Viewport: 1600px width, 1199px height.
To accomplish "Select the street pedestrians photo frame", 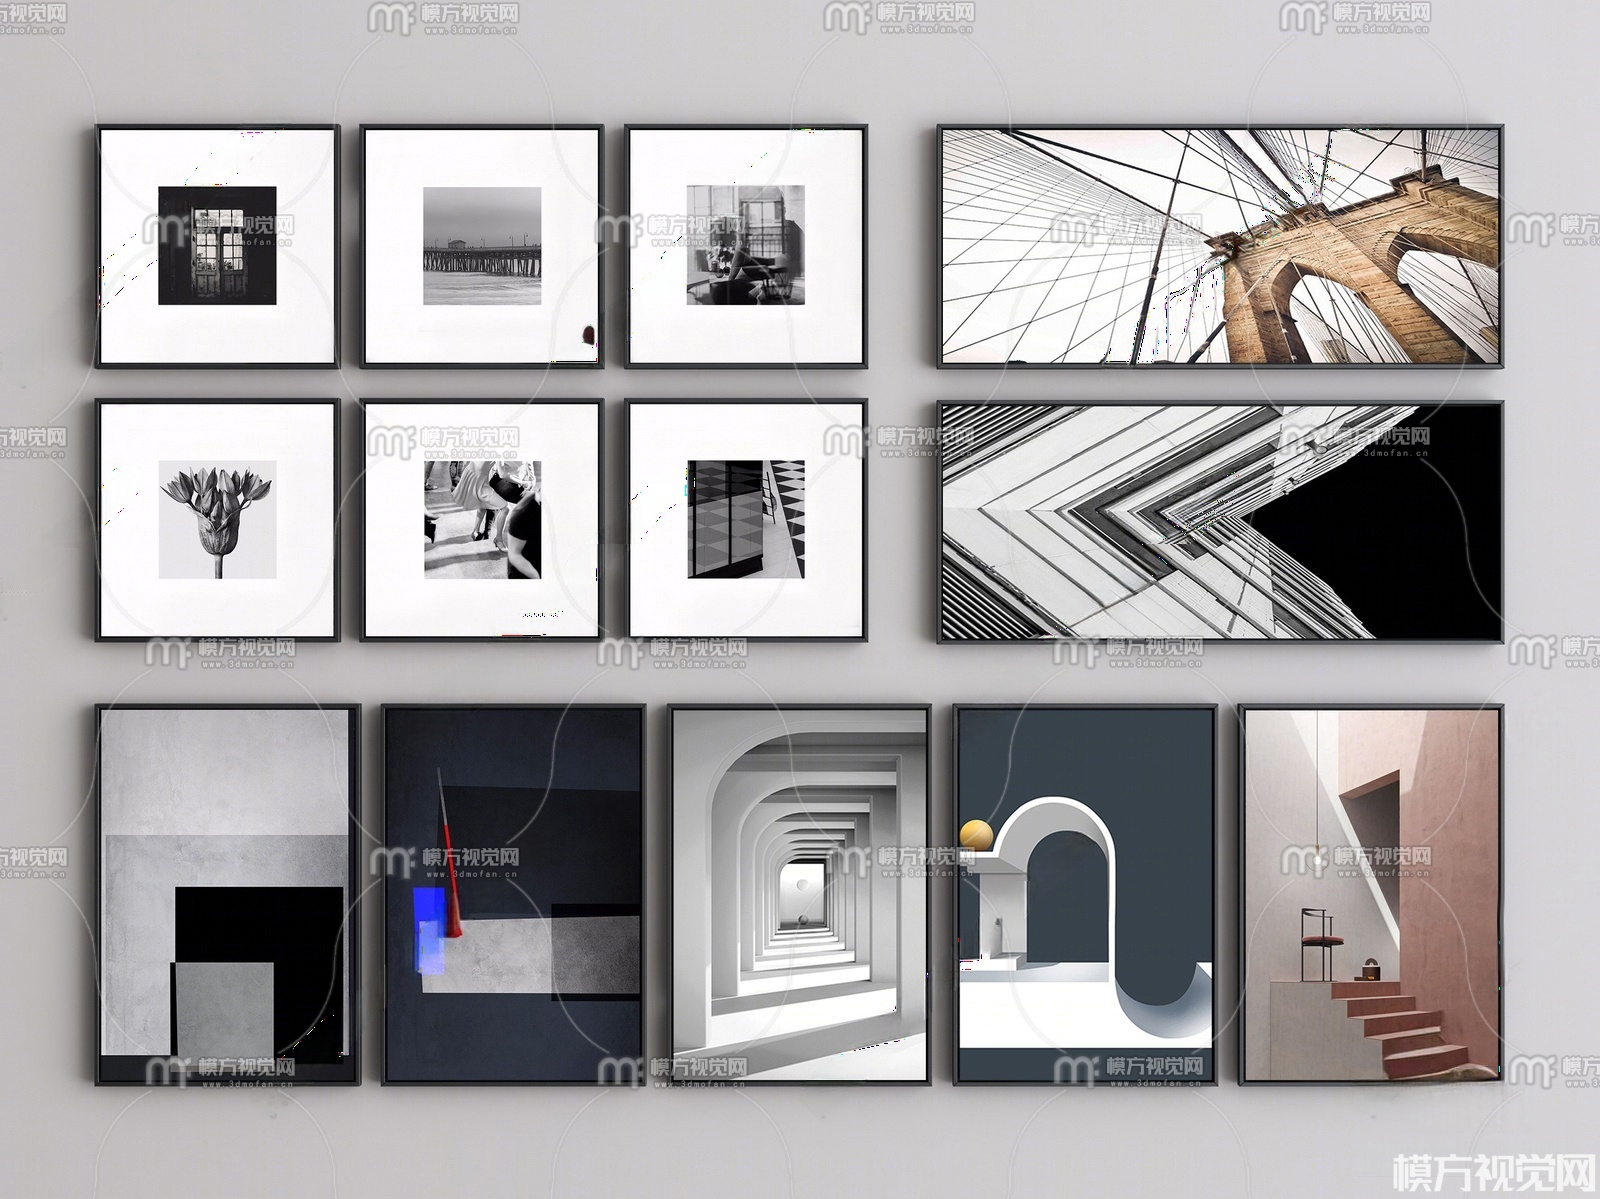I will tap(481, 520).
